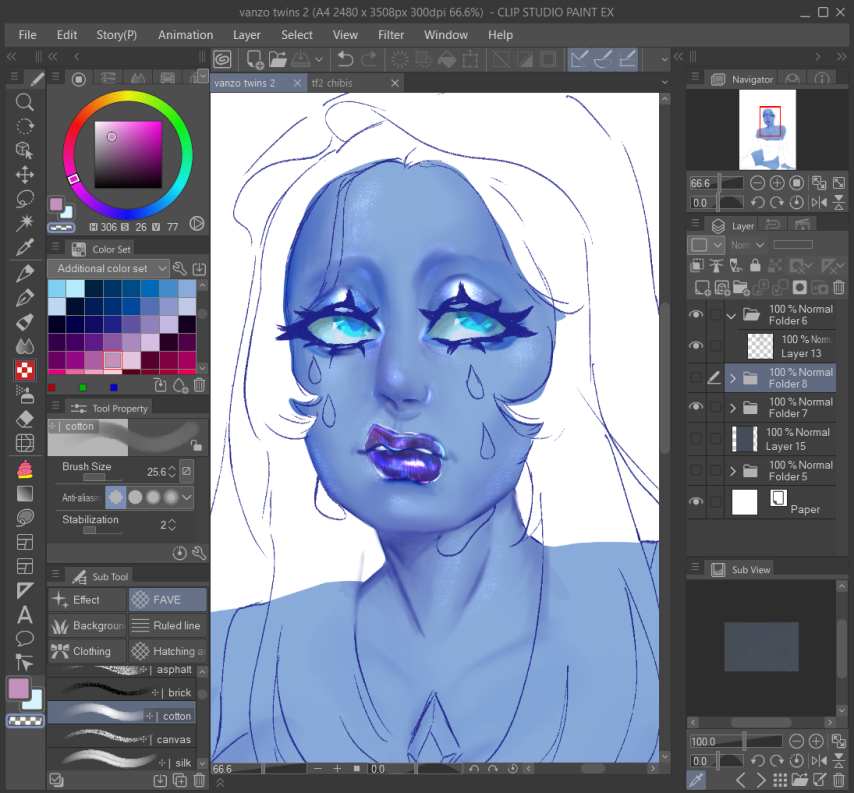Open the File menu
The image size is (854, 793).
(x=27, y=35)
